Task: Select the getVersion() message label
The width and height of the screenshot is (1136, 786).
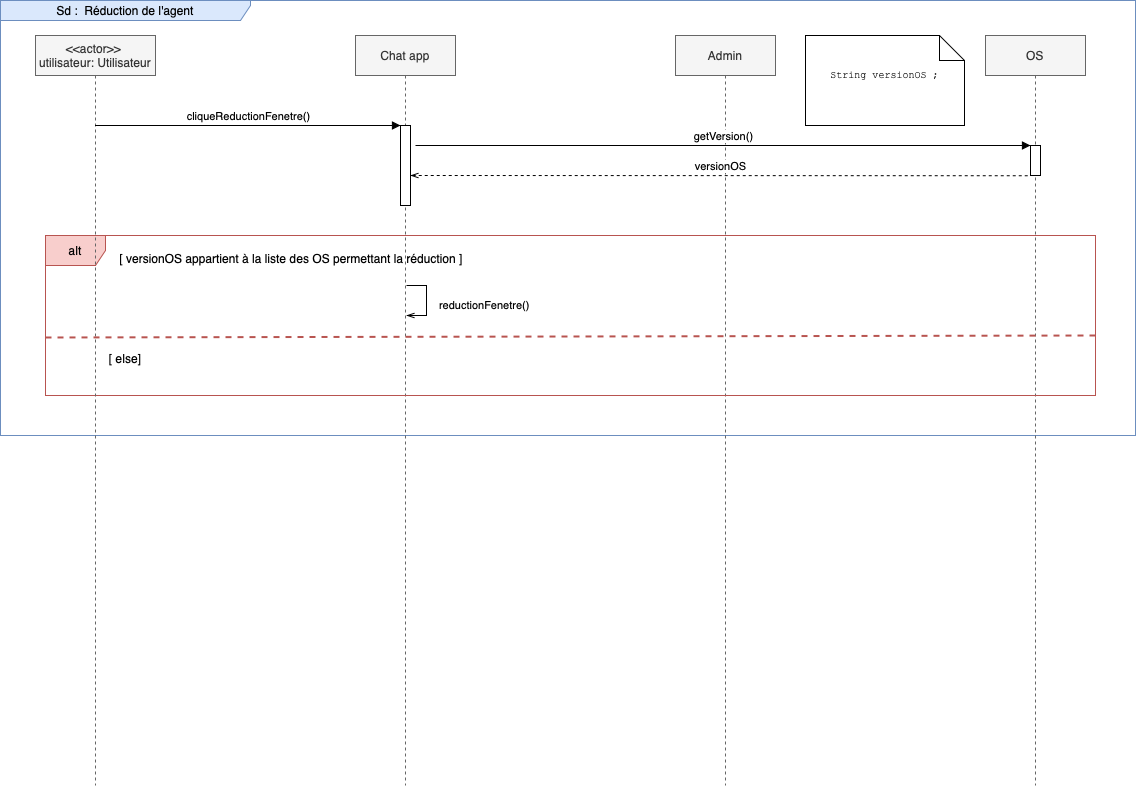Action: pyautogui.click(x=723, y=136)
